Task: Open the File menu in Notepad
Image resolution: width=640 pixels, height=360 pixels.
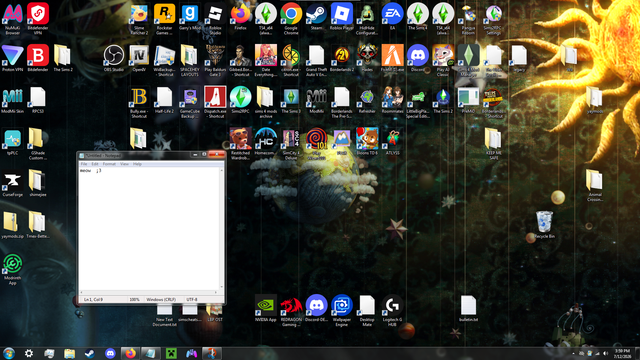Action: (84, 164)
